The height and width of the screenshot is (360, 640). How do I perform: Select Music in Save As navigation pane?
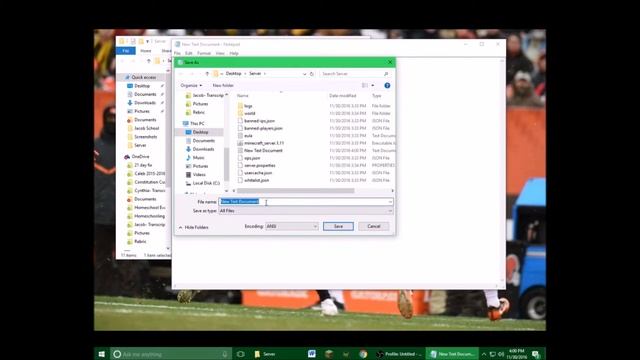point(198,158)
